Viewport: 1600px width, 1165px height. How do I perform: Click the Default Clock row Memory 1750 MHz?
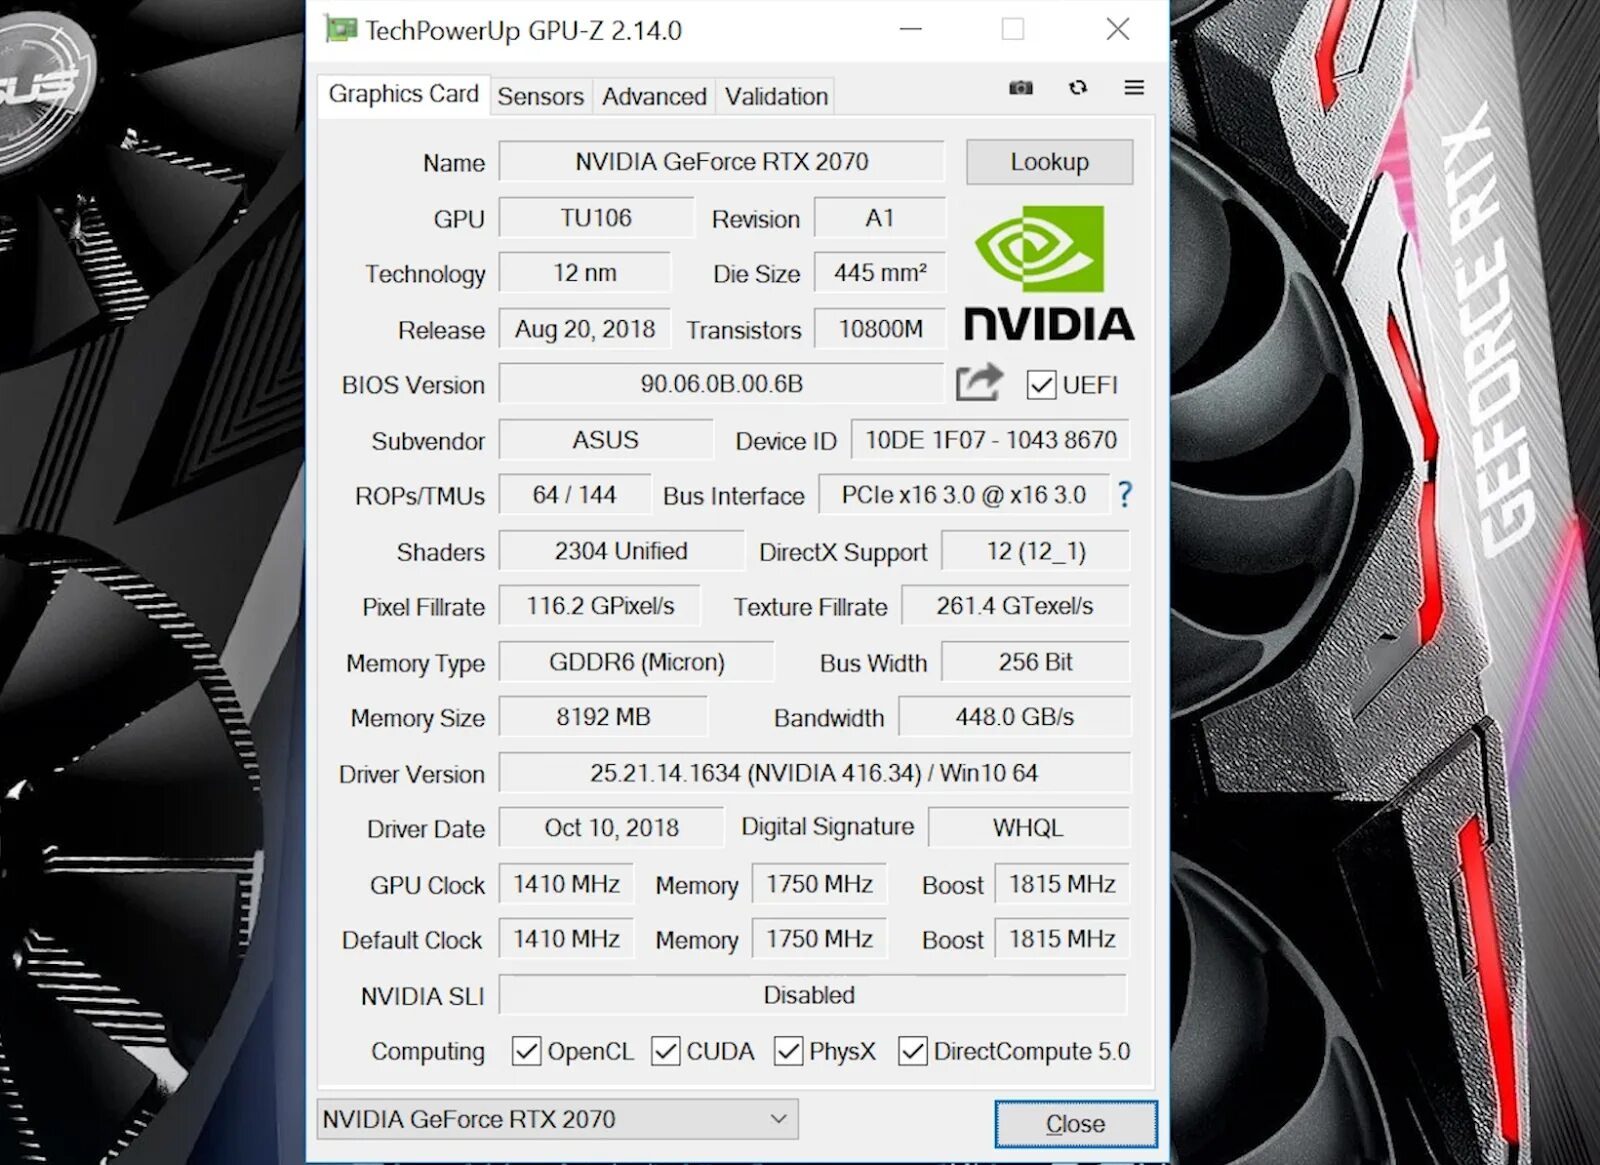pos(819,939)
